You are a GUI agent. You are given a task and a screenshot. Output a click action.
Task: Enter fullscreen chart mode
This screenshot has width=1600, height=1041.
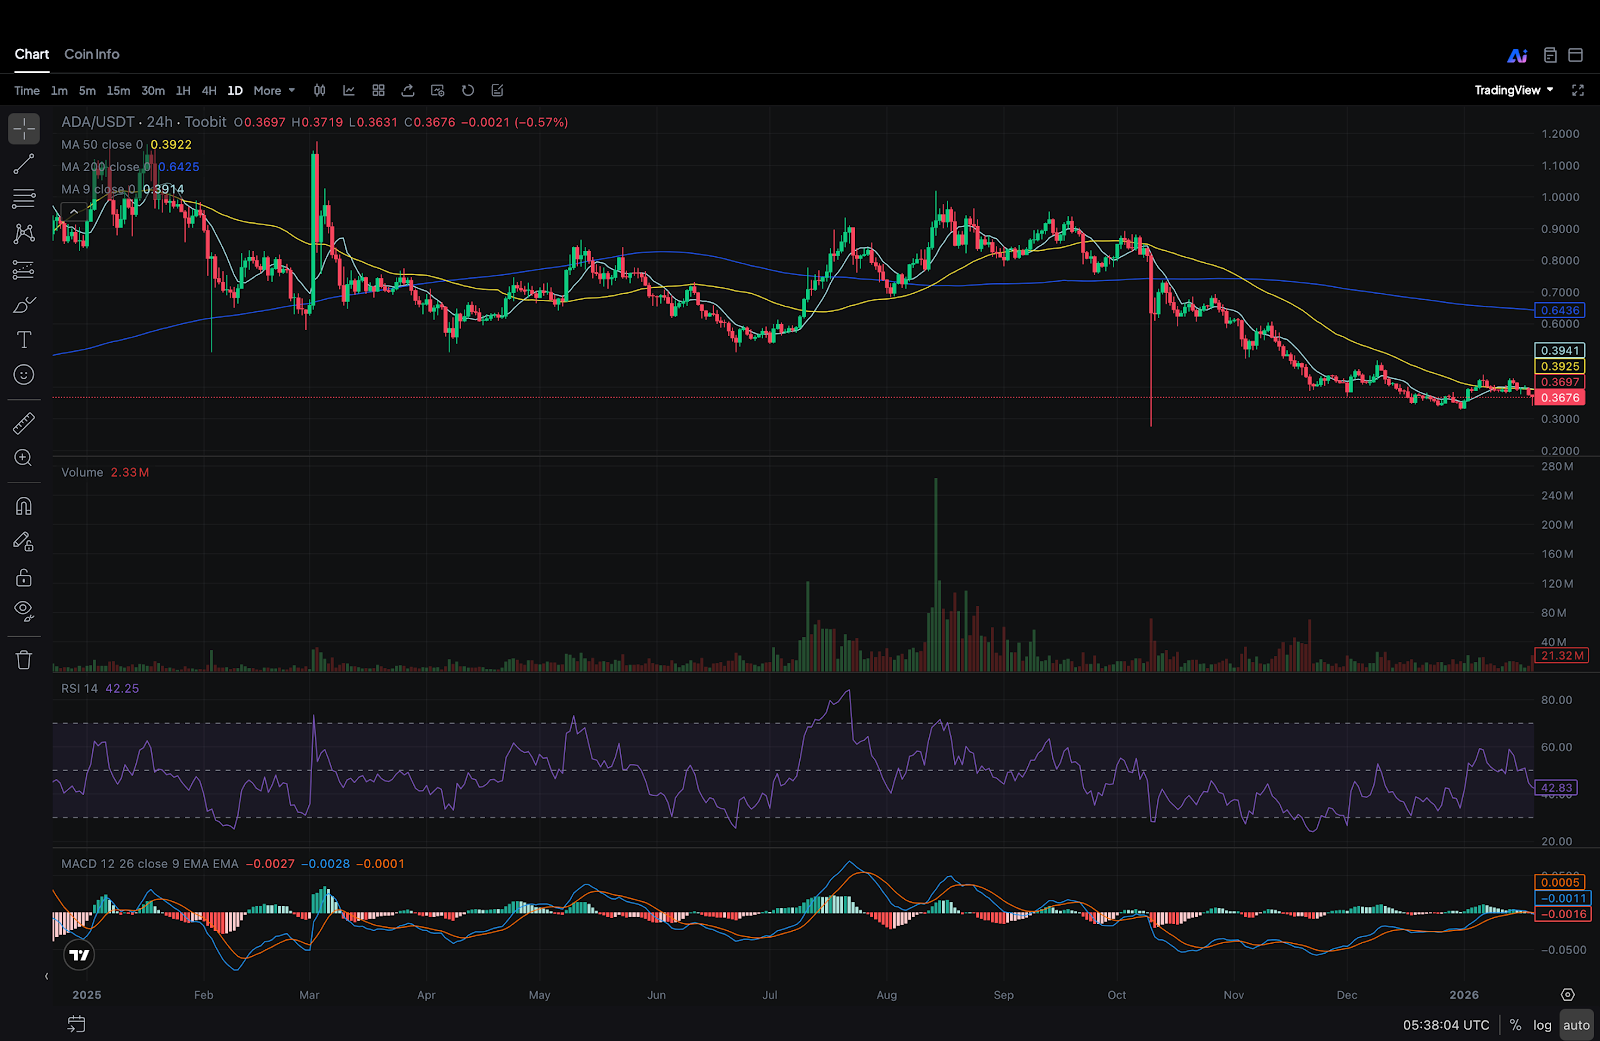(x=1578, y=91)
